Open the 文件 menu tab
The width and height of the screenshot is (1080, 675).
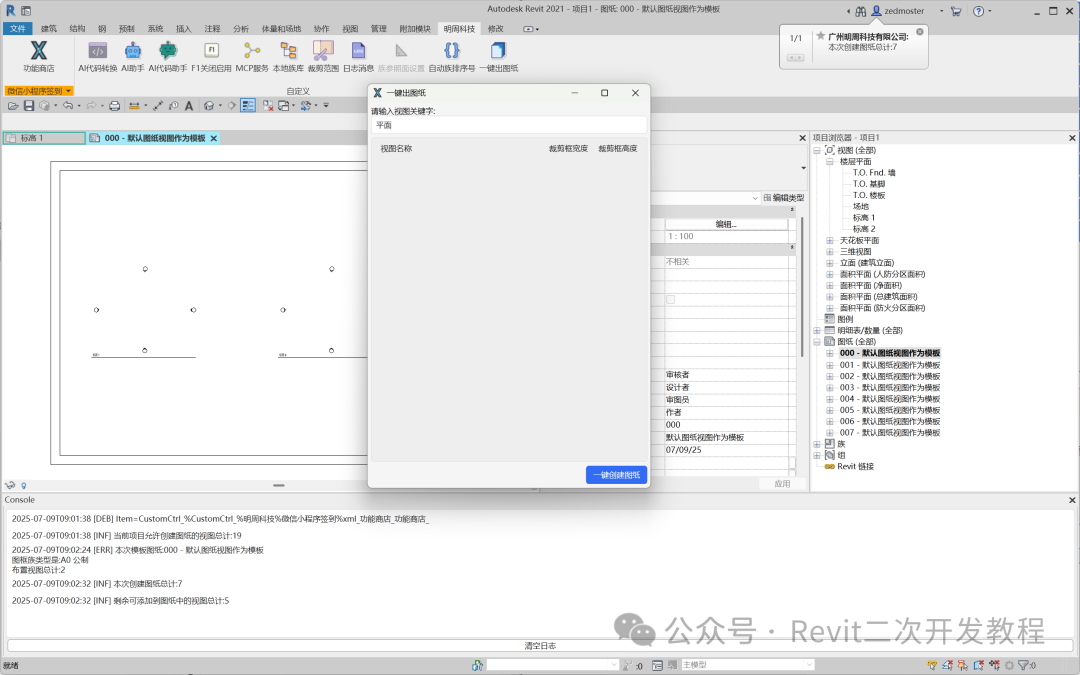18,29
